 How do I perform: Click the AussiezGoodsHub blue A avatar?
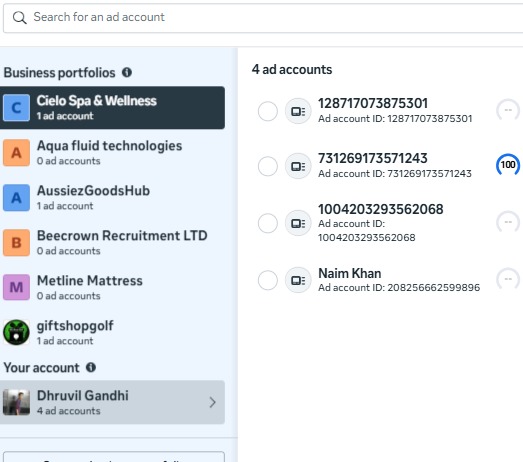click(16, 197)
